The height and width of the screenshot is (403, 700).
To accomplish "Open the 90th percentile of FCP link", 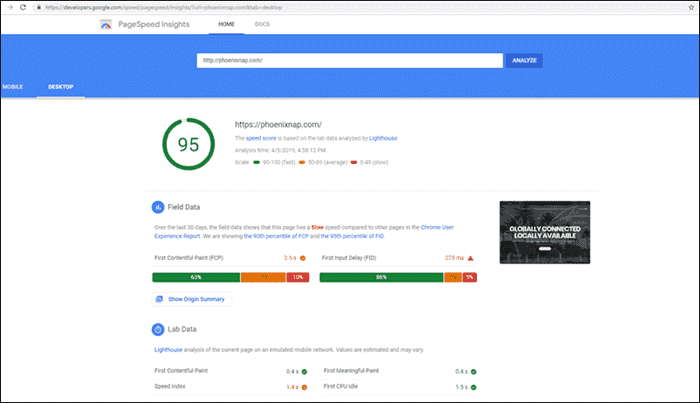I will (x=276, y=236).
